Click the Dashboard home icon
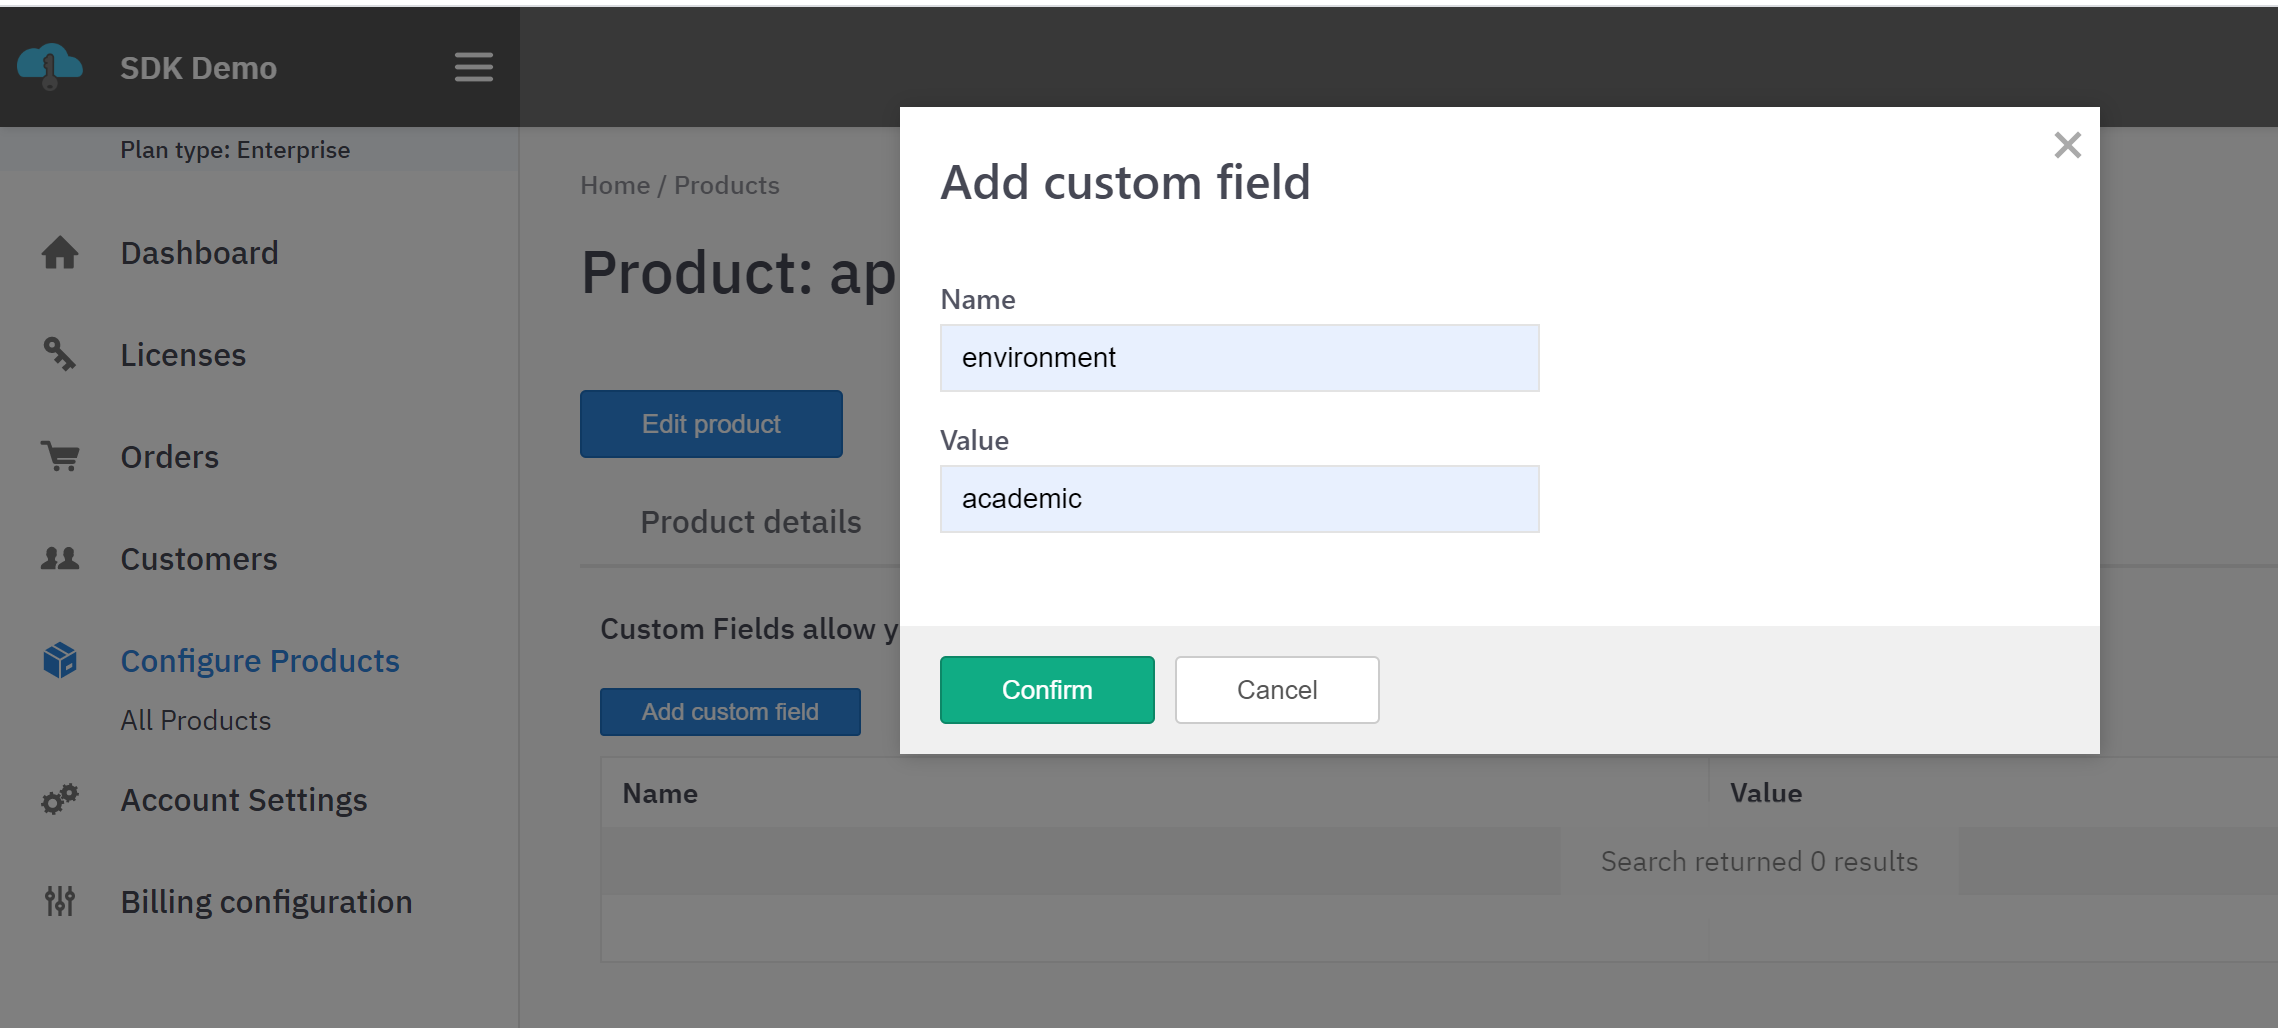Screen dimensions: 2278x1028 pyautogui.click(x=60, y=253)
